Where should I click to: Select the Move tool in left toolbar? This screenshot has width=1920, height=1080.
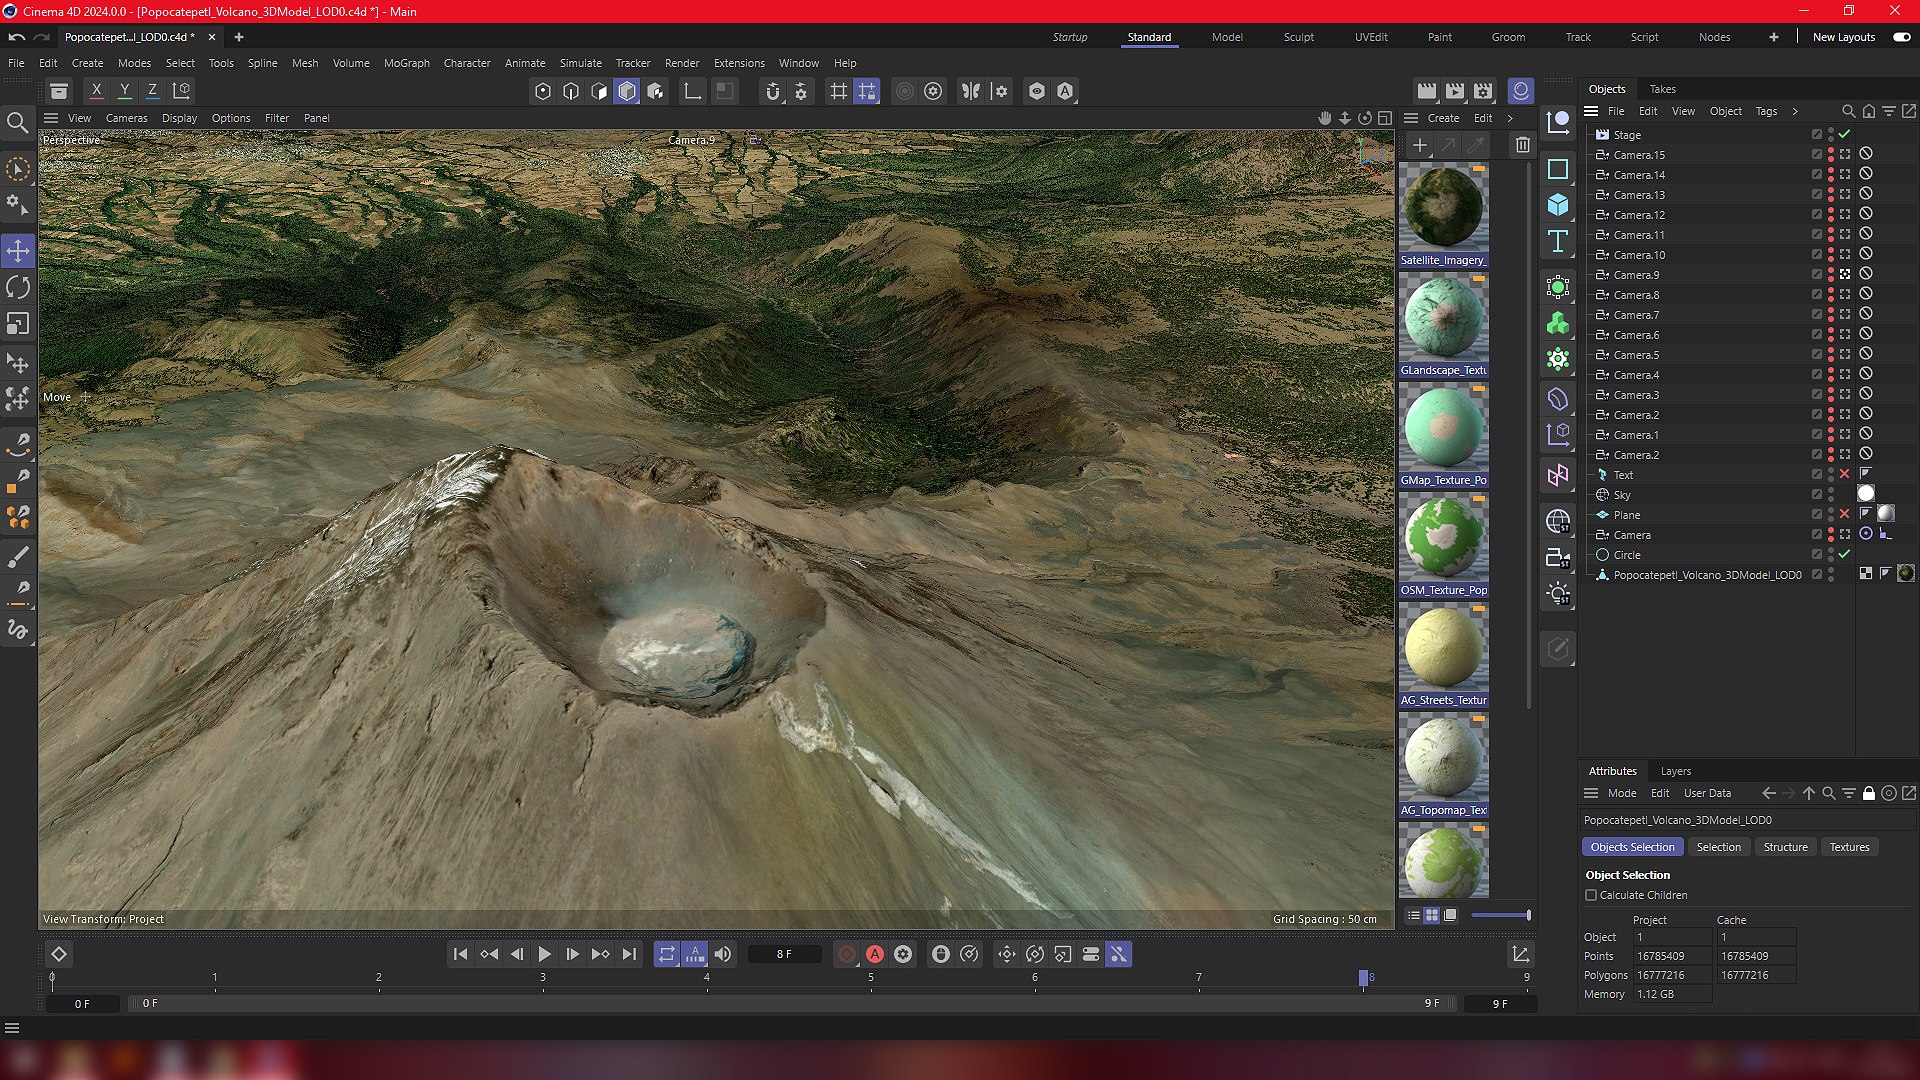click(x=18, y=251)
